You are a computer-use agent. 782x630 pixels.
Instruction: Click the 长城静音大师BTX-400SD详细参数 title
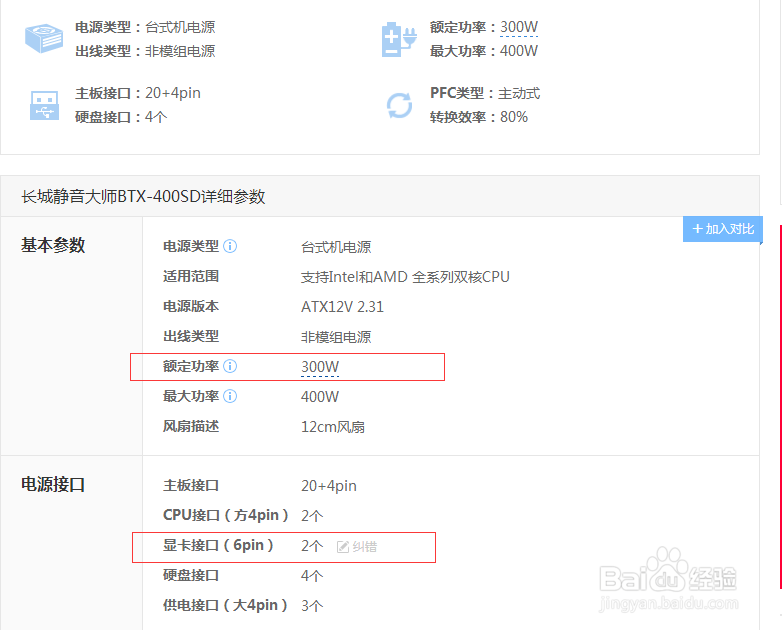[143, 197]
